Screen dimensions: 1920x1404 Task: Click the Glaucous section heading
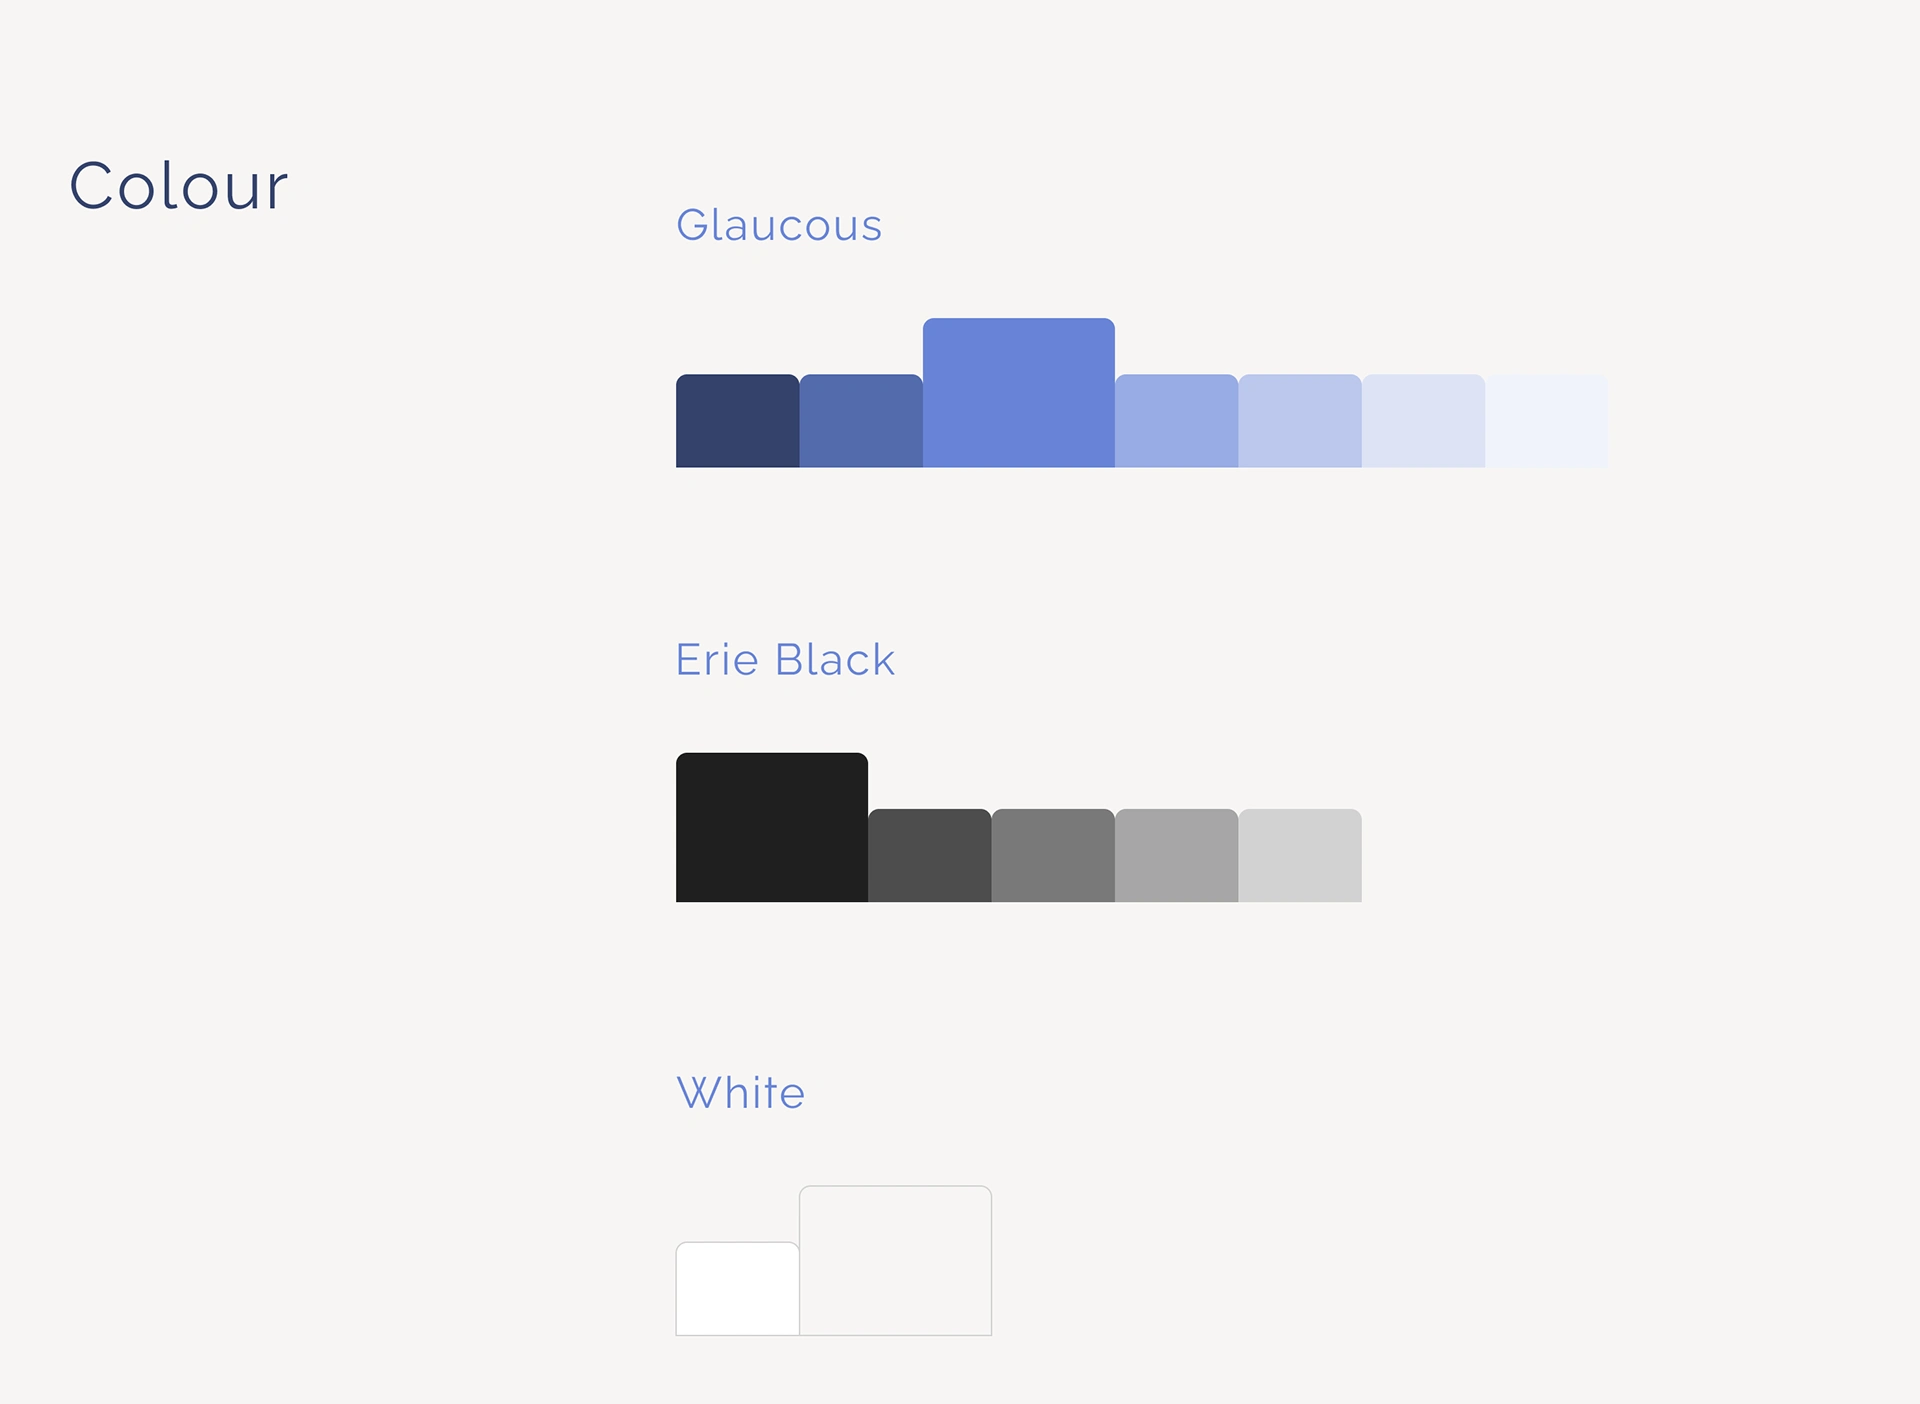(x=779, y=226)
